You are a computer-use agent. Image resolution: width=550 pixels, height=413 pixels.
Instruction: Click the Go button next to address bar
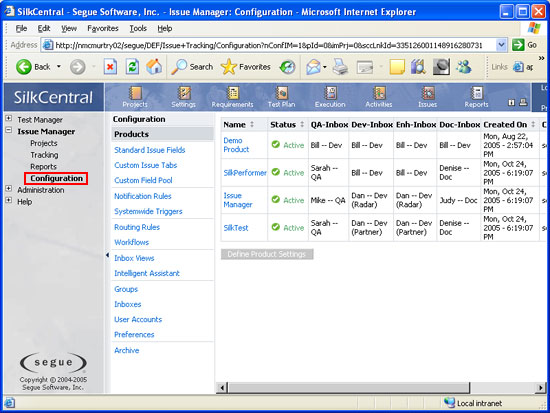point(525,45)
